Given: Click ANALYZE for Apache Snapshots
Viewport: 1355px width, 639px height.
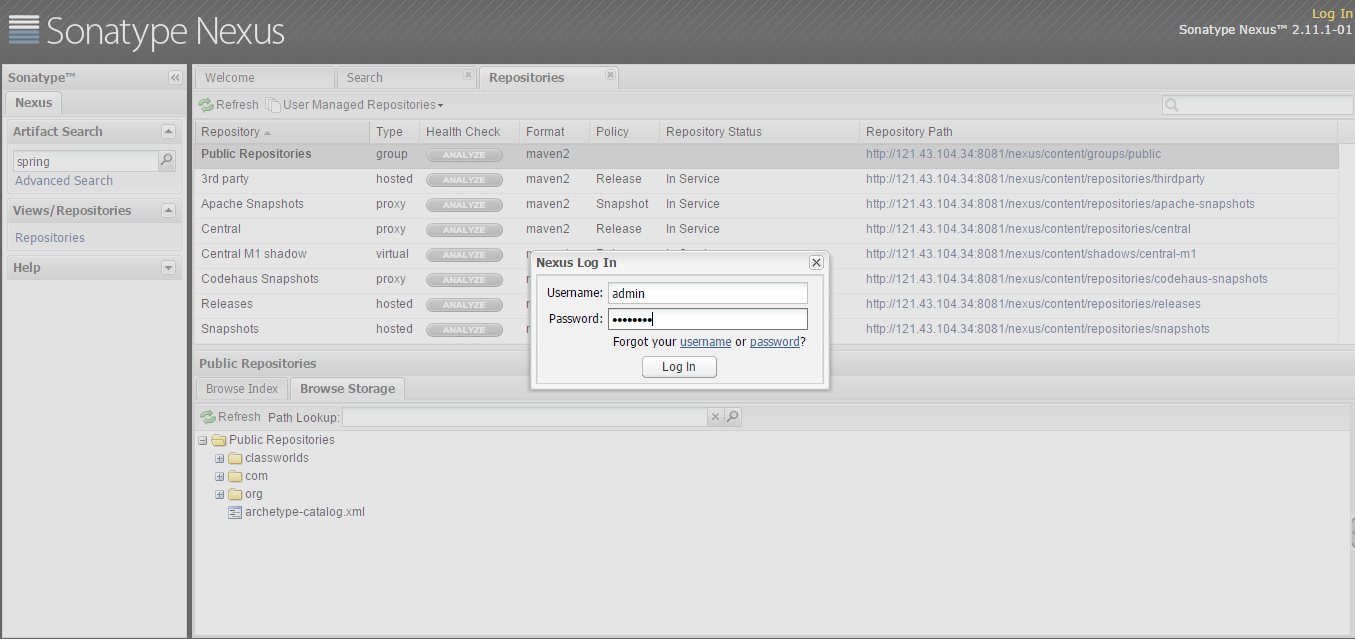Looking at the screenshot, I should 464,205.
